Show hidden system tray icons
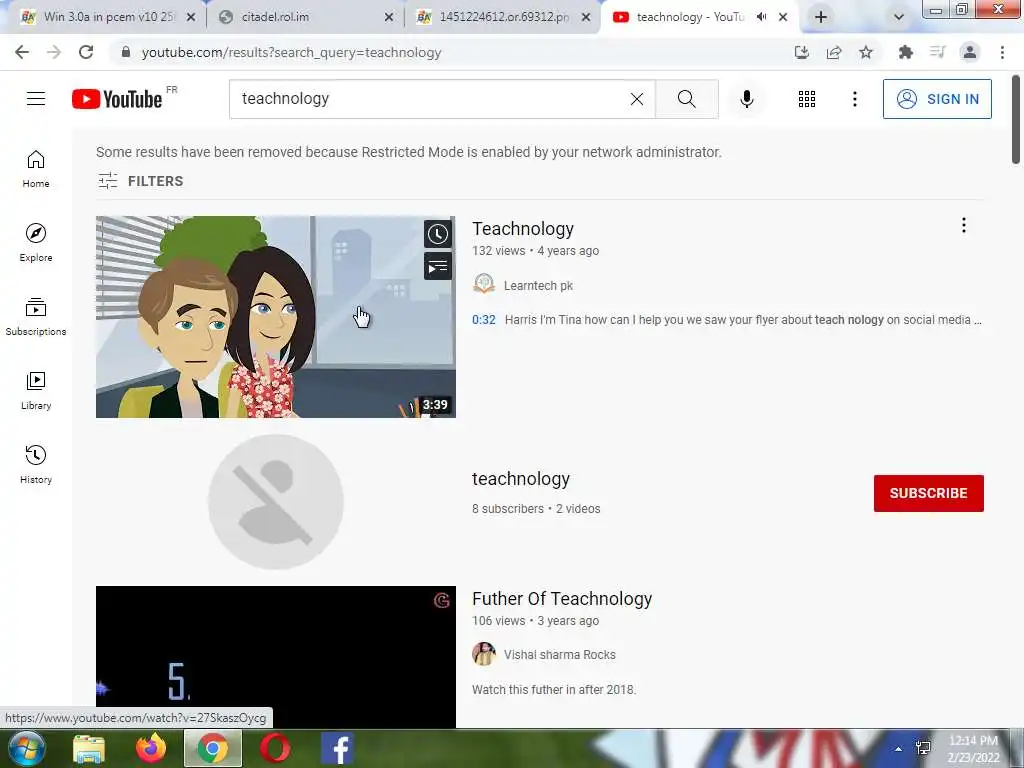 coord(898,749)
